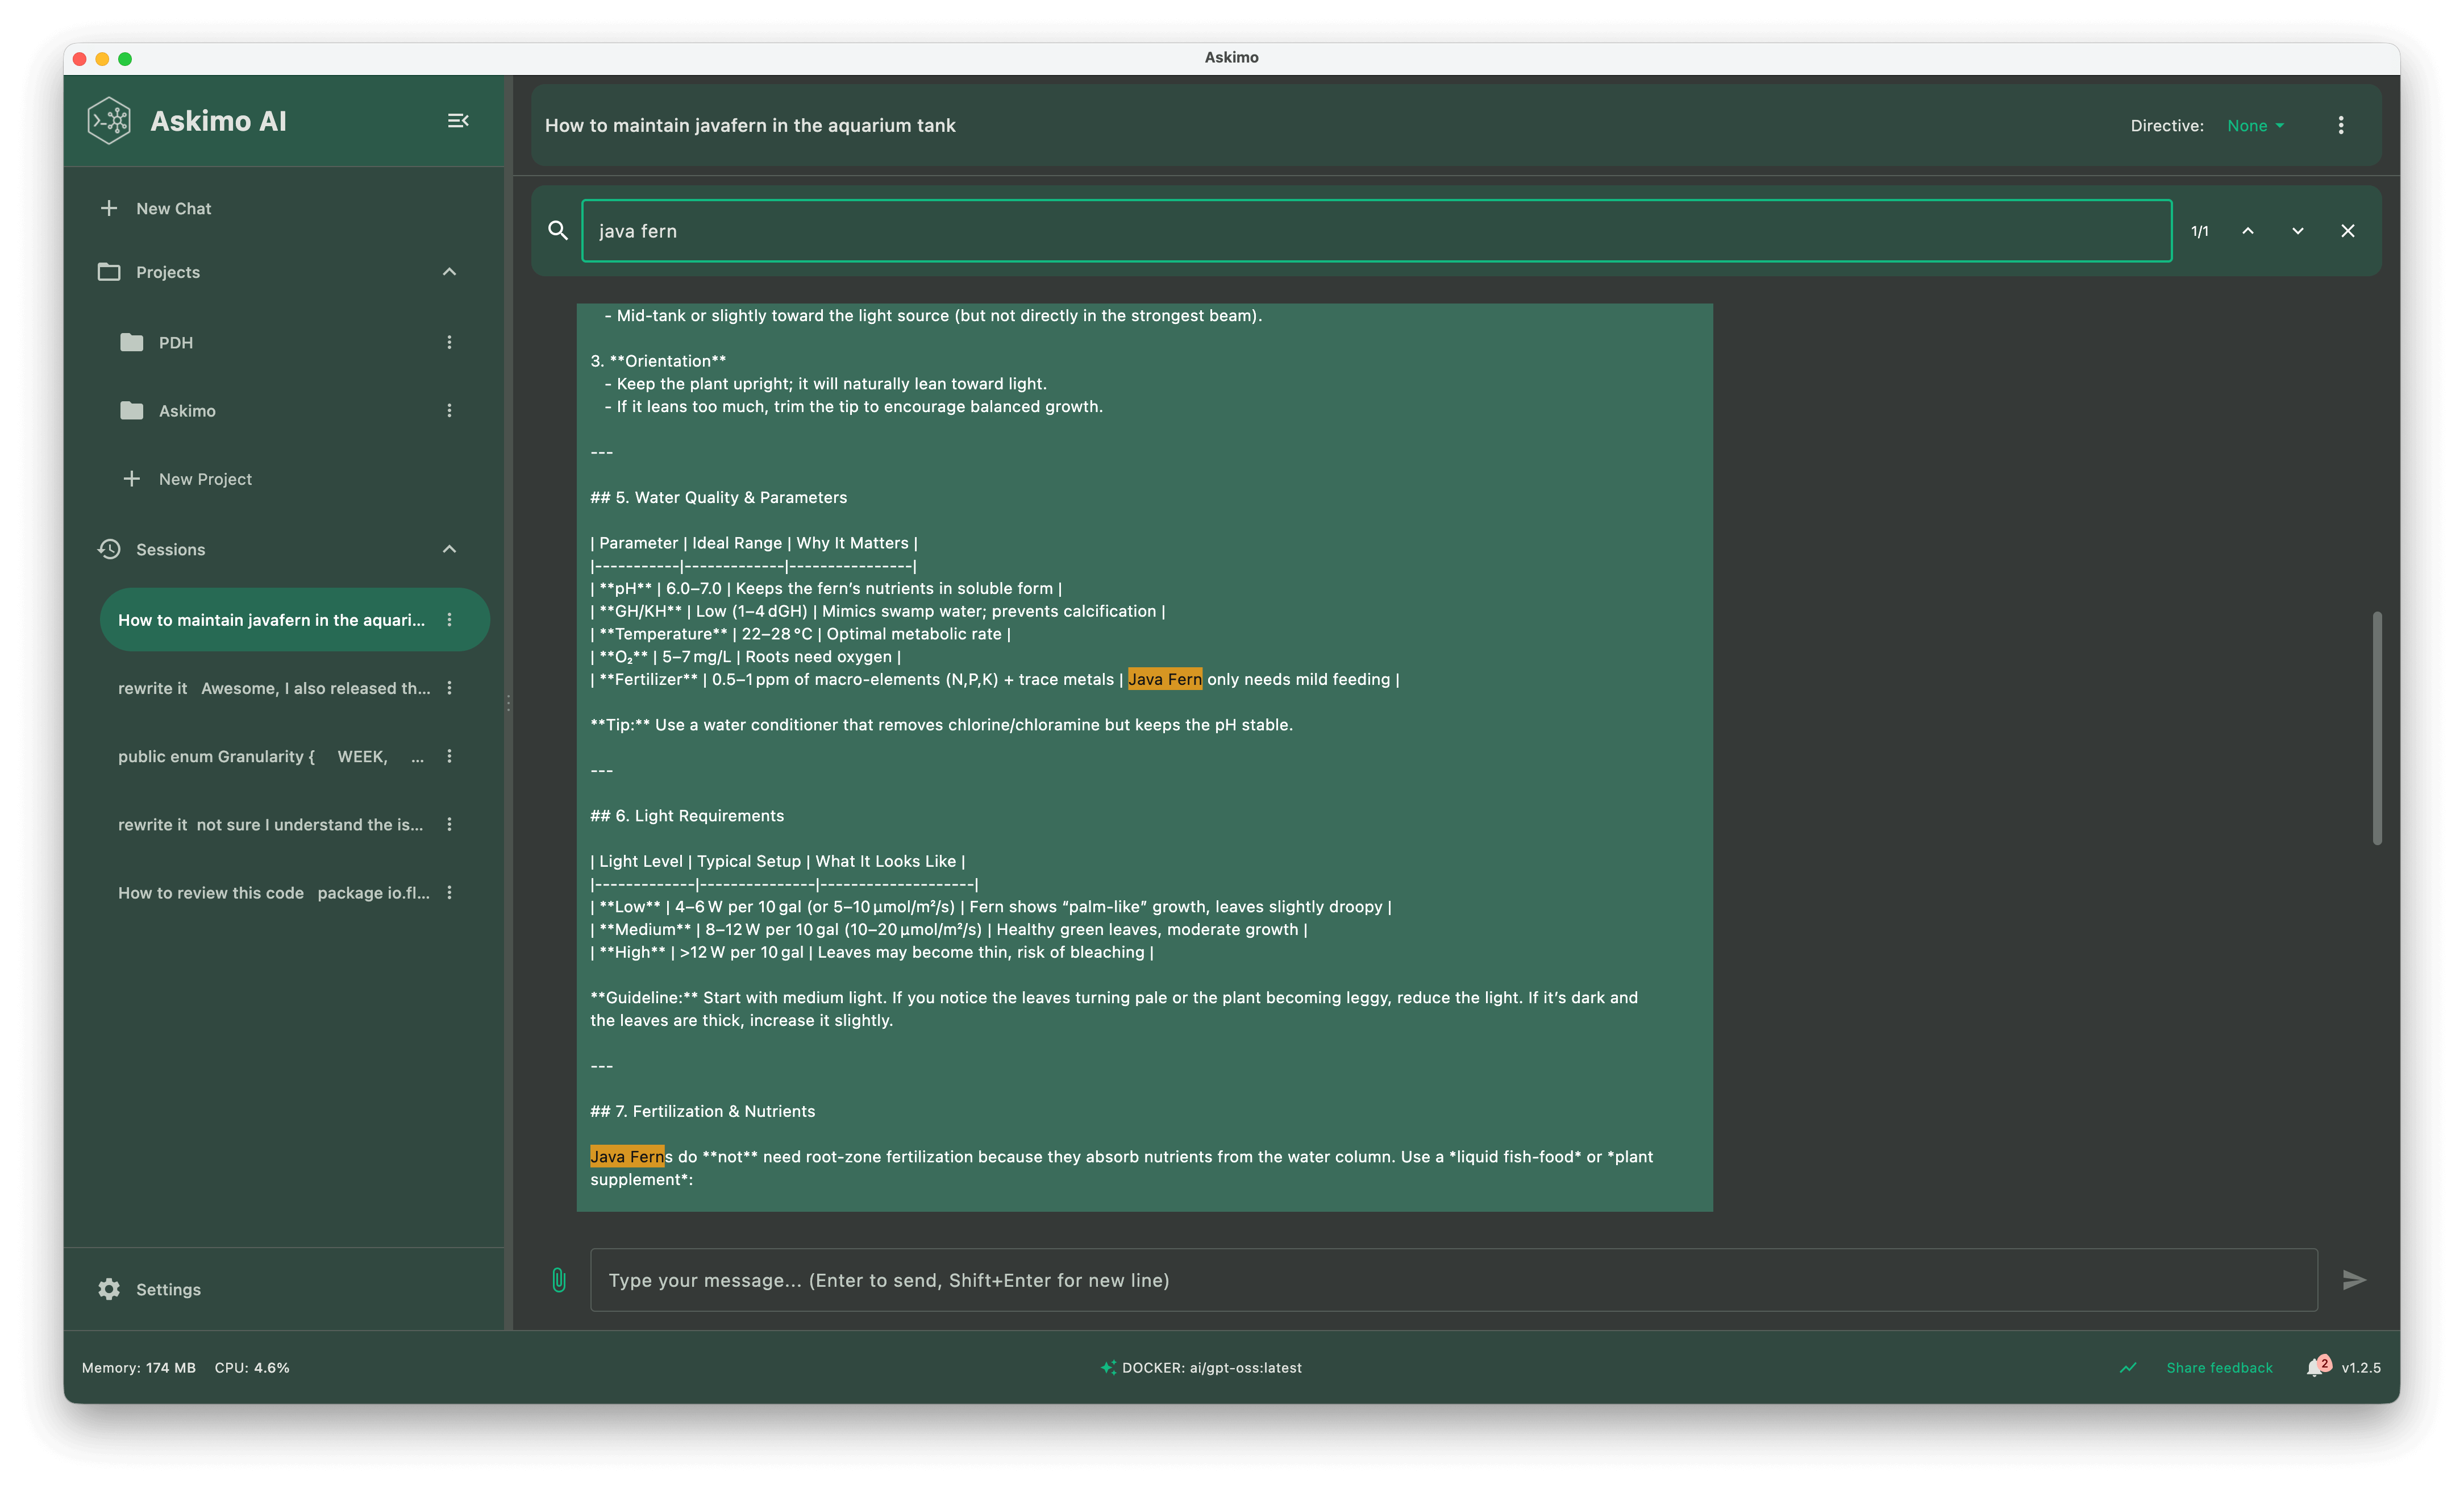Jump to next search match with down arrow

click(x=2297, y=230)
